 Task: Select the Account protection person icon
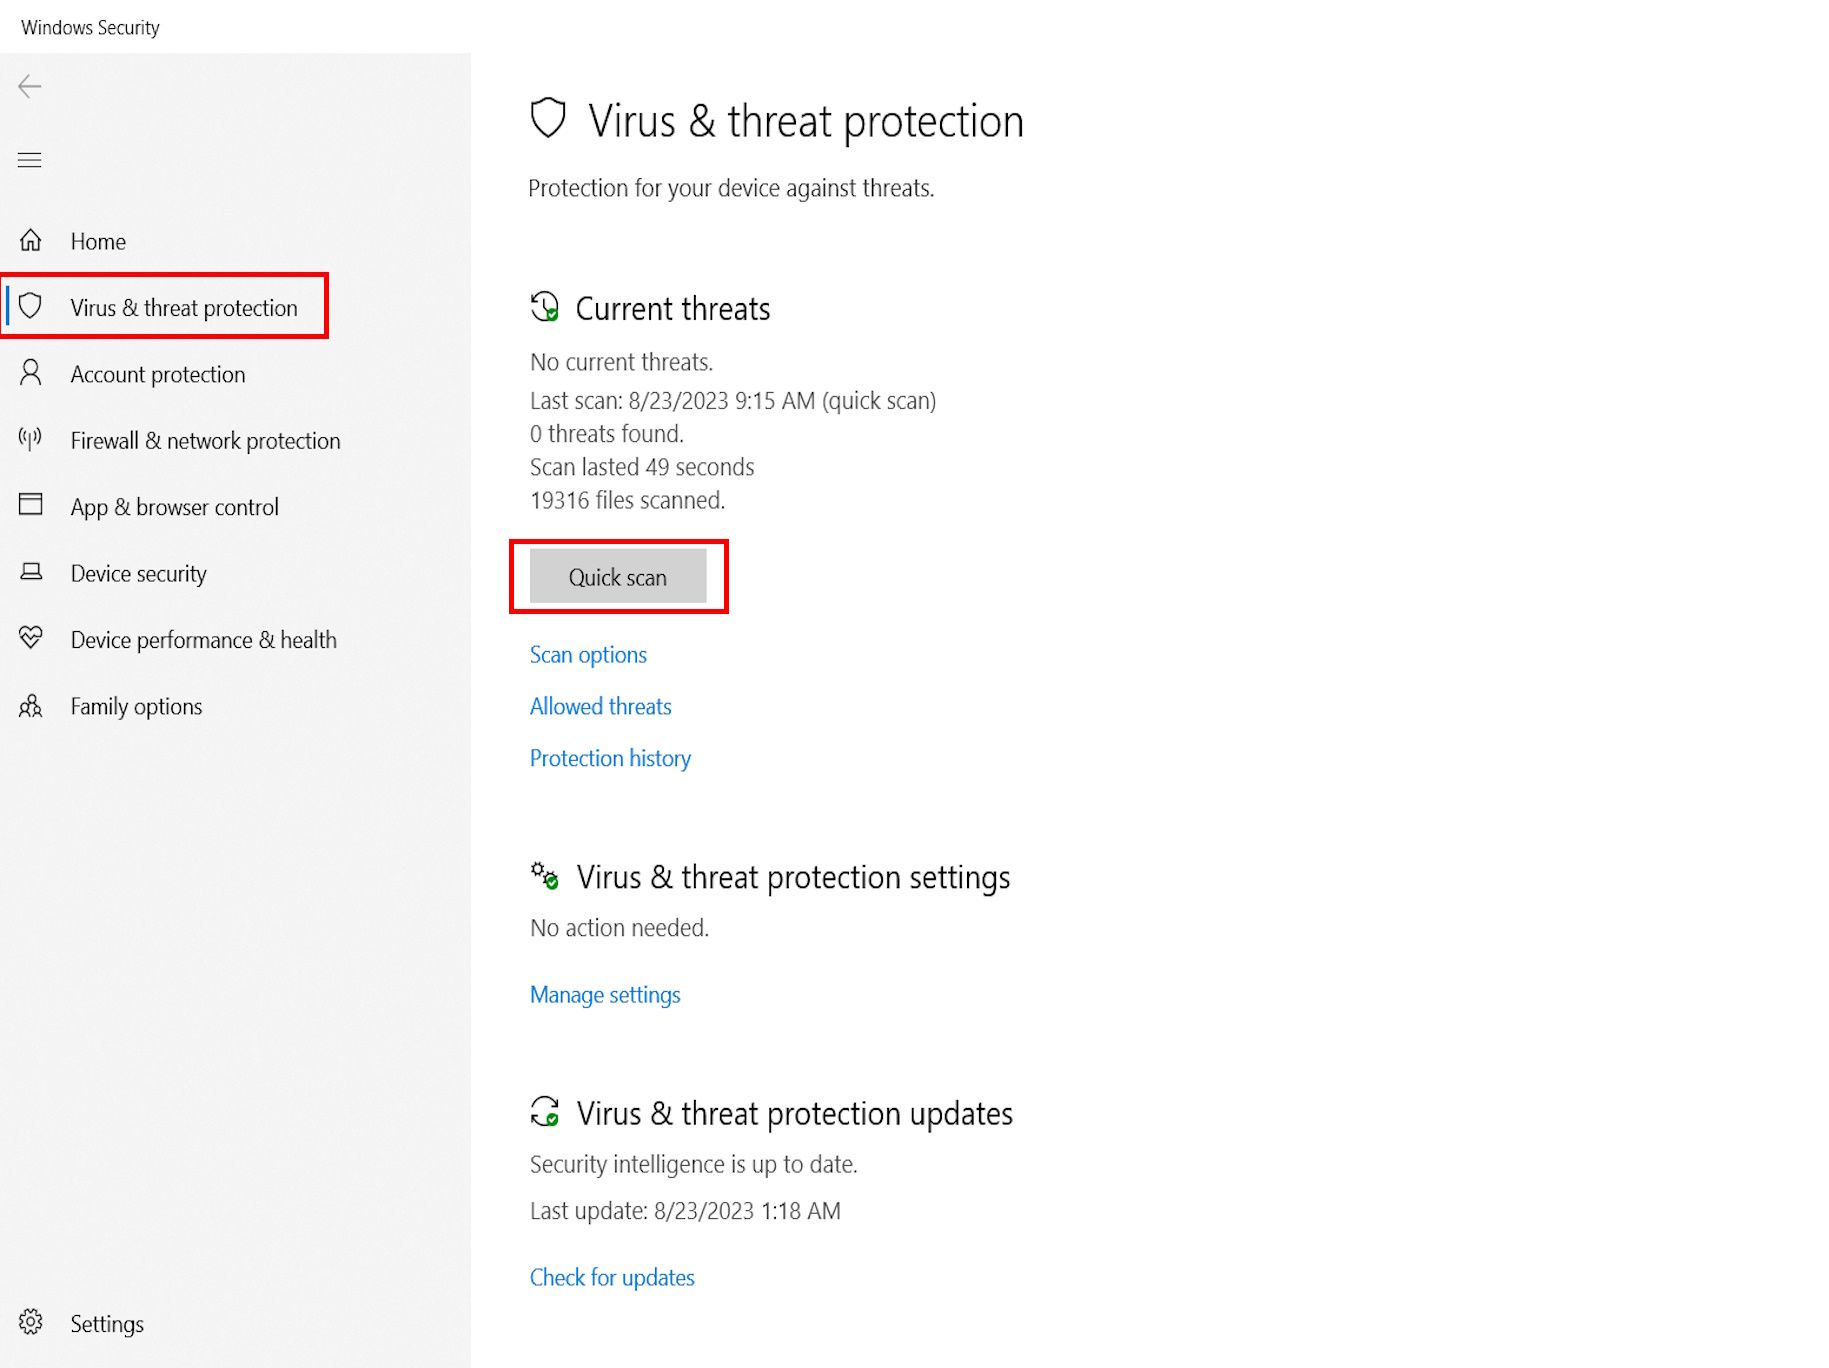31,373
